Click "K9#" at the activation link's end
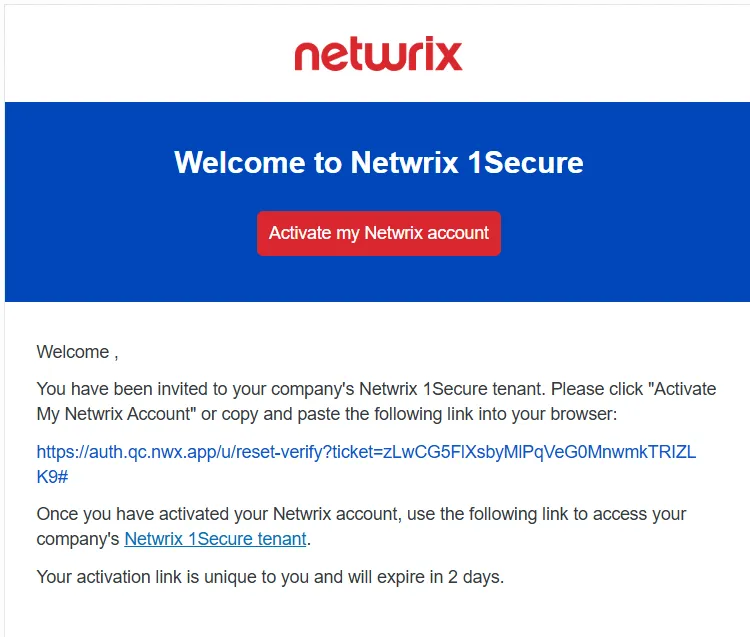Image resolution: width=750 pixels, height=637 pixels. tap(52, 476)
